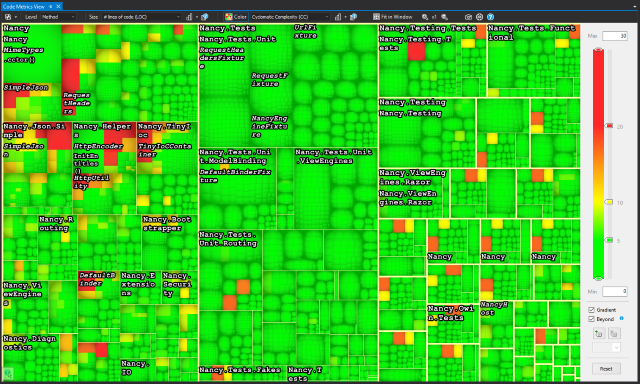Click the red-to-green color gradient bar
The width and height of the screenshot is (640, 384).
[598, 164]
